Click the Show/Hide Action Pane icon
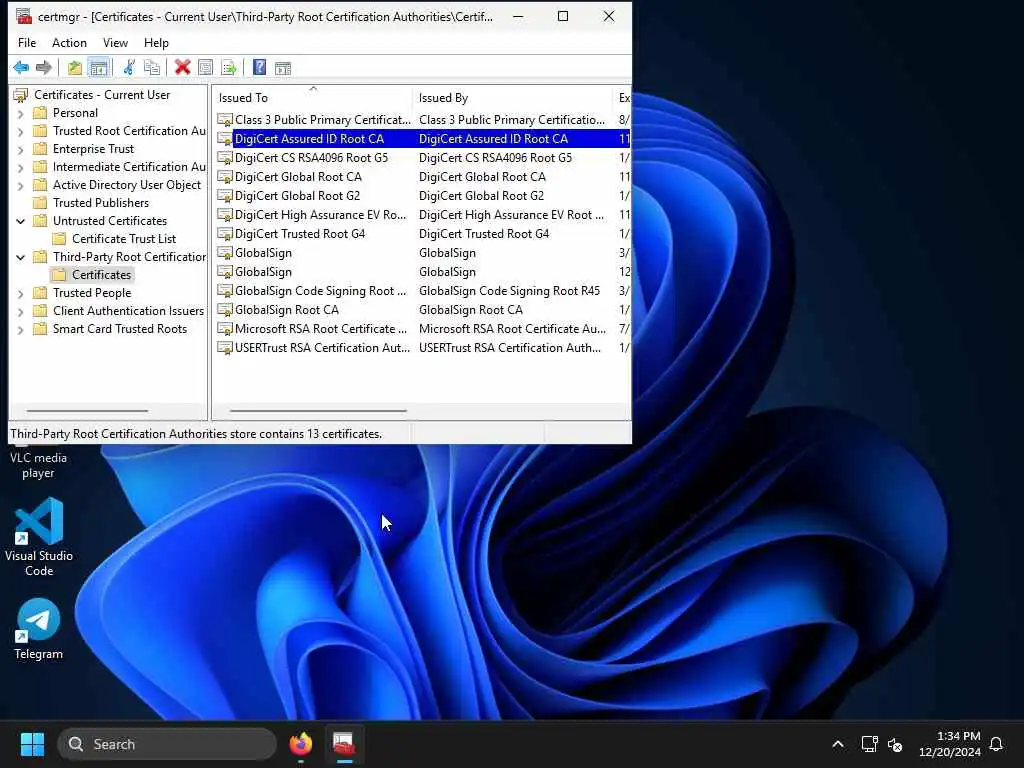The width and height of the screenshot is (1024, 768). 283,67
